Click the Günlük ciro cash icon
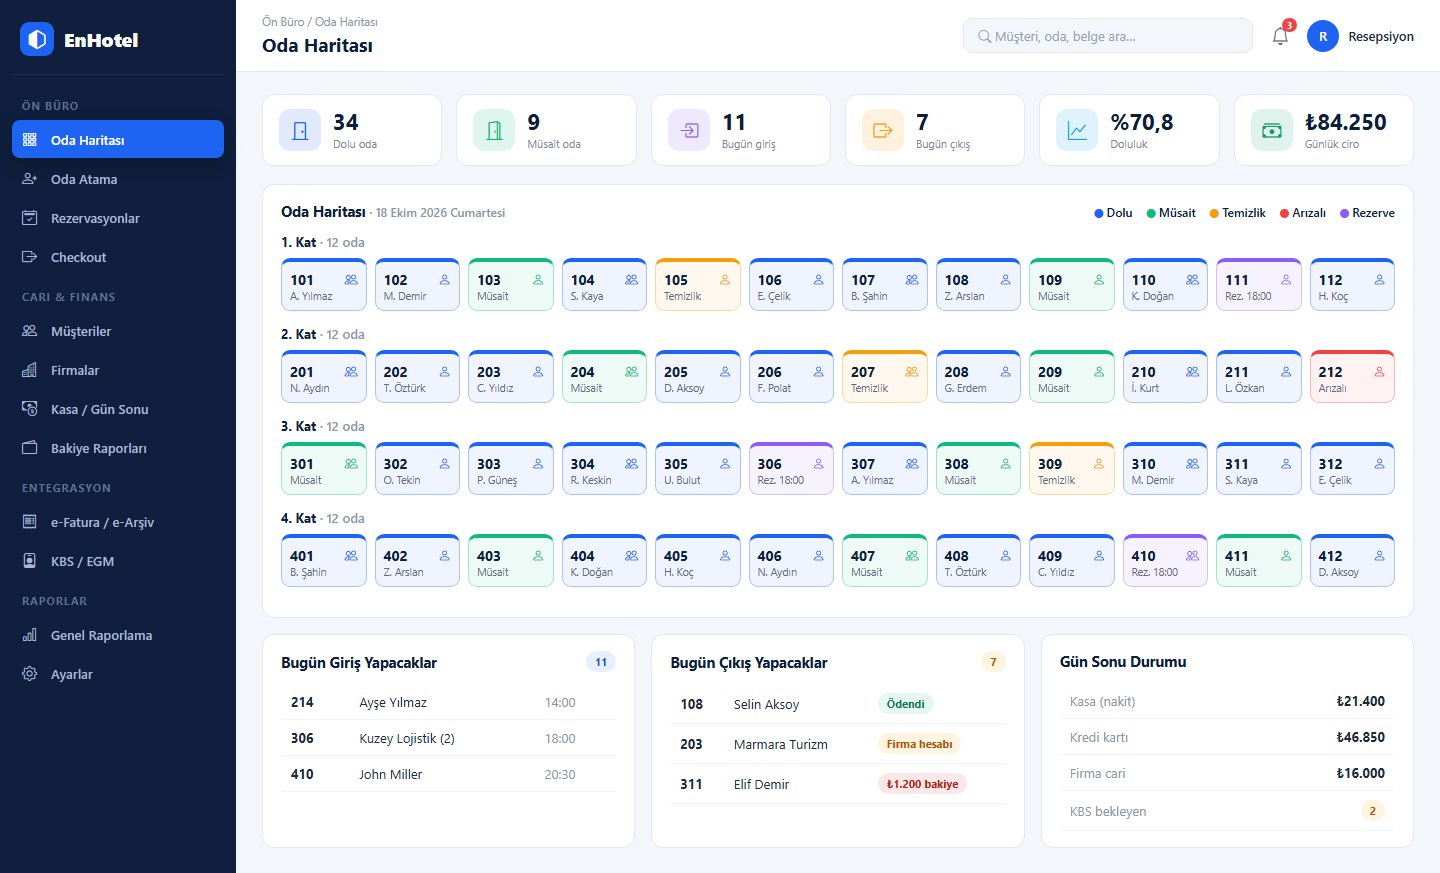Image resolution: width=1440 pixels, height=873 pixels. click(1272, 130)
